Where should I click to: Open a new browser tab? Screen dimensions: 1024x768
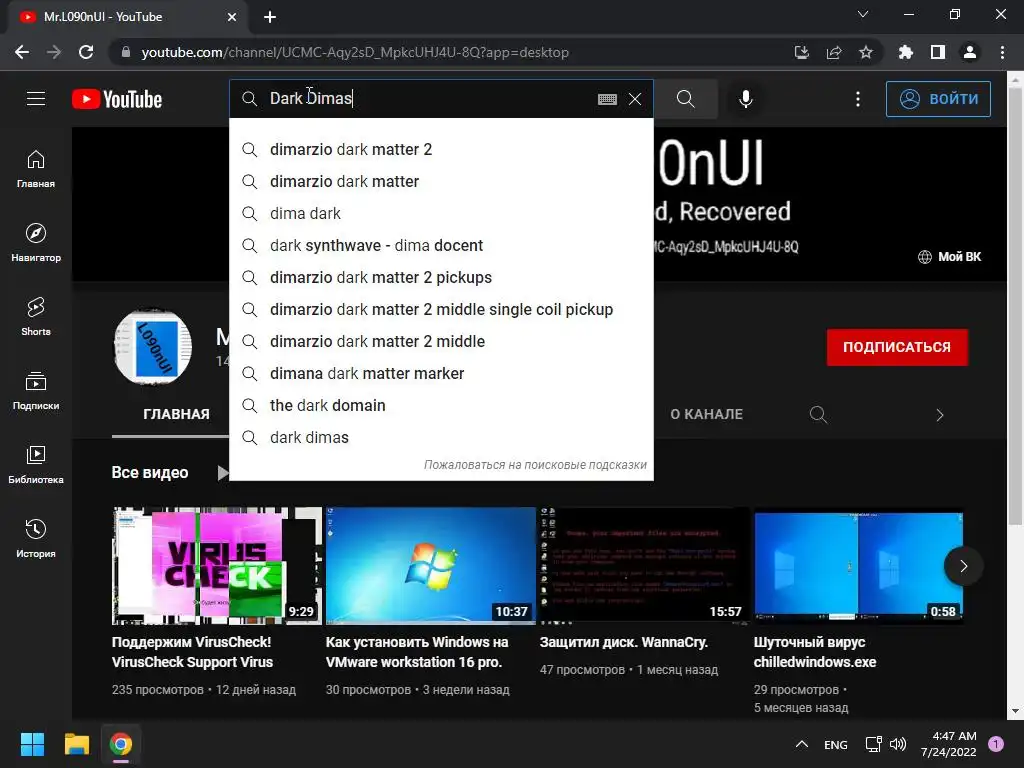click(270, 17)
